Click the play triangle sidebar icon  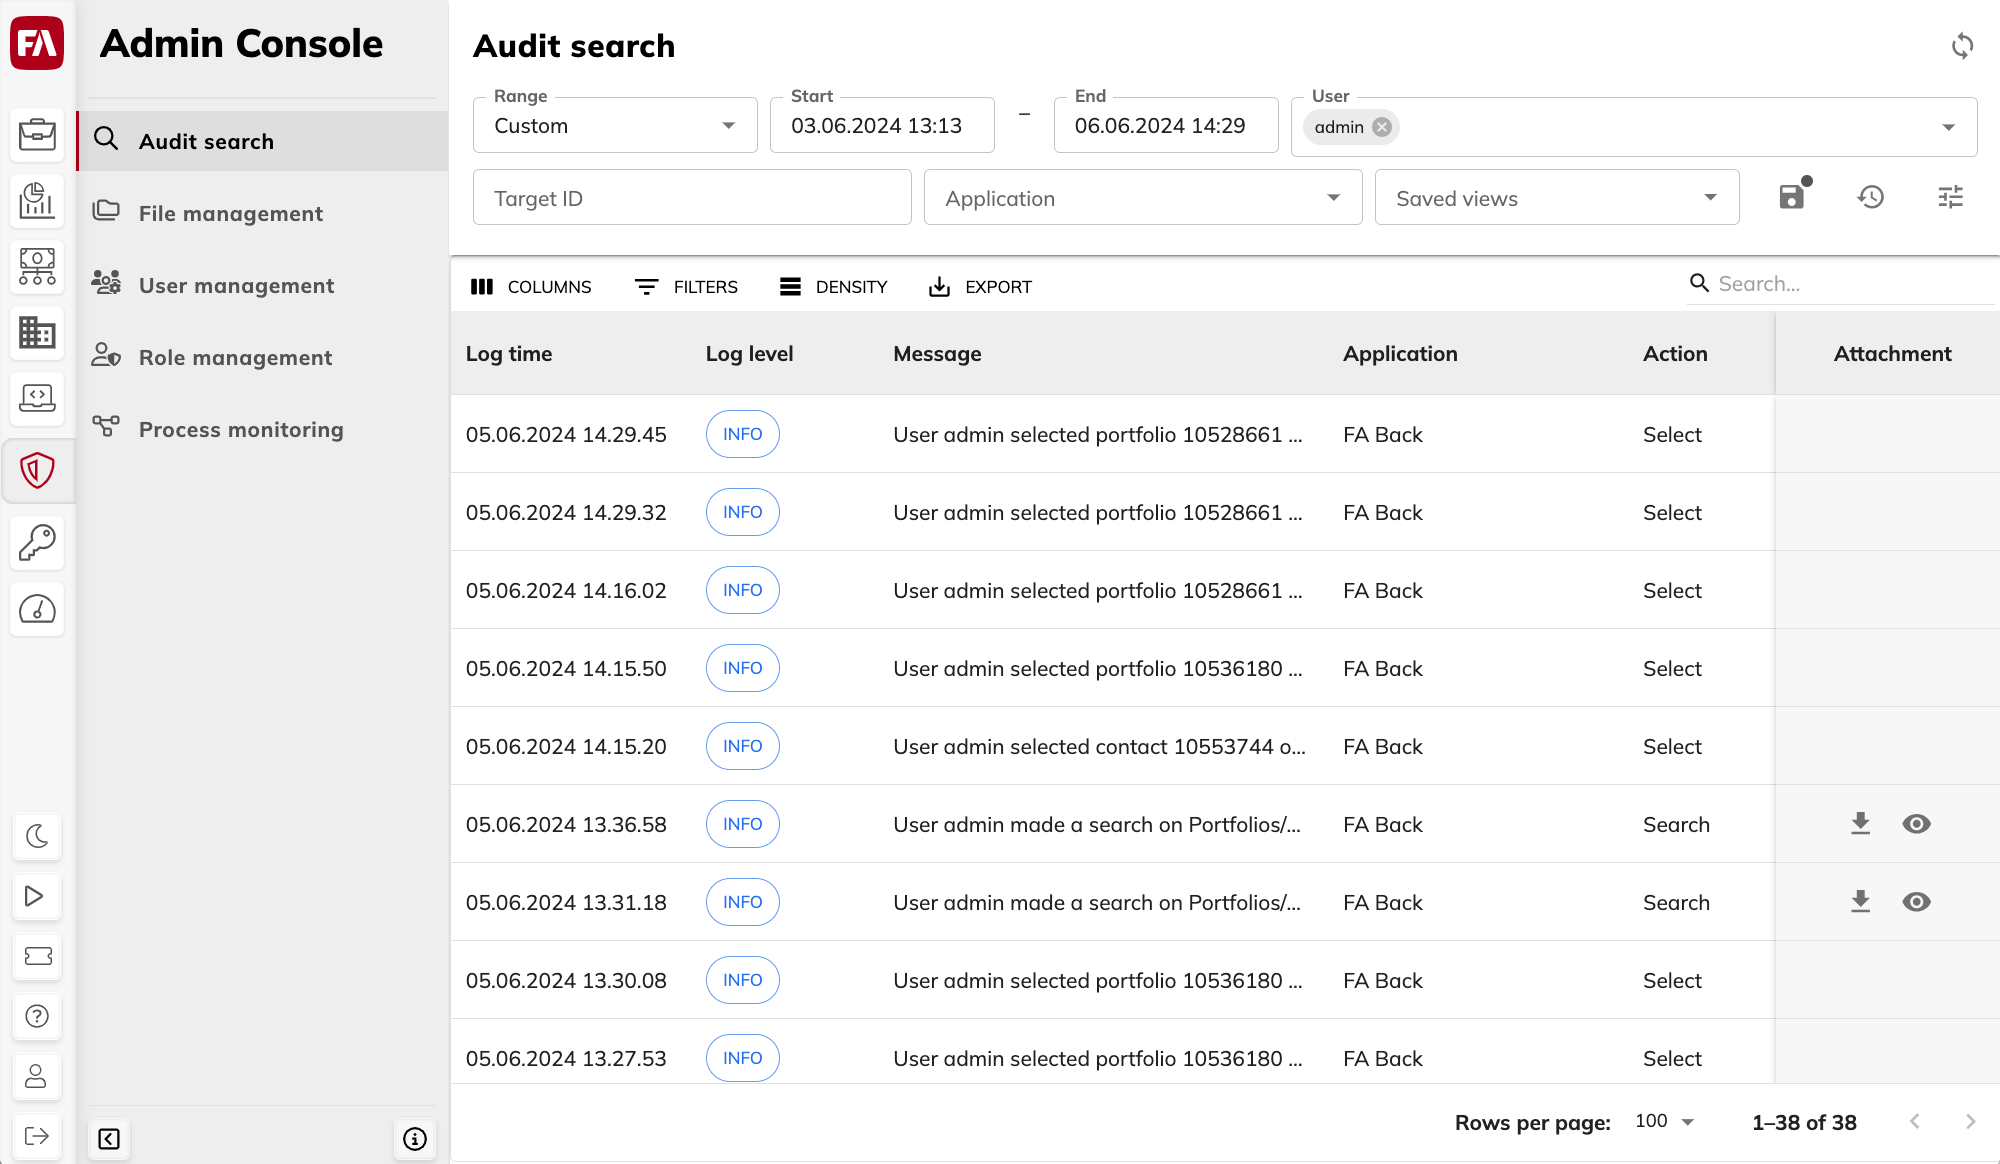(37, 896)
